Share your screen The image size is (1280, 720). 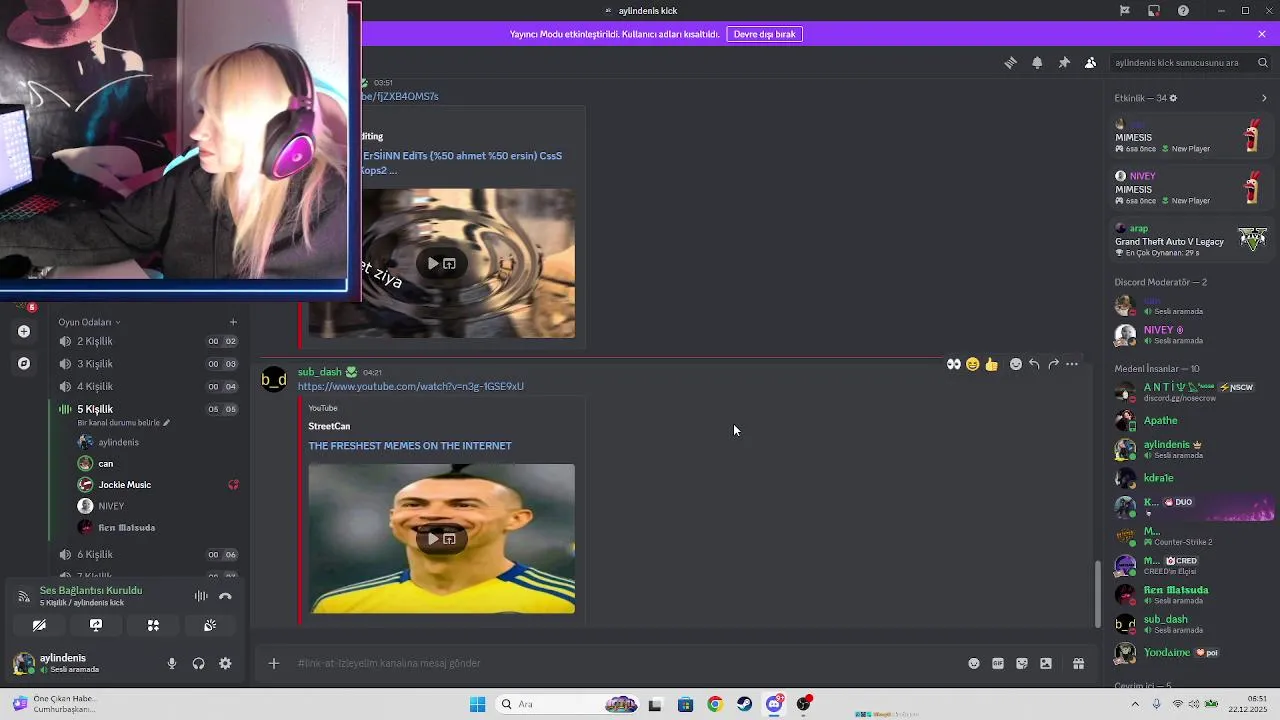[96, 625]
